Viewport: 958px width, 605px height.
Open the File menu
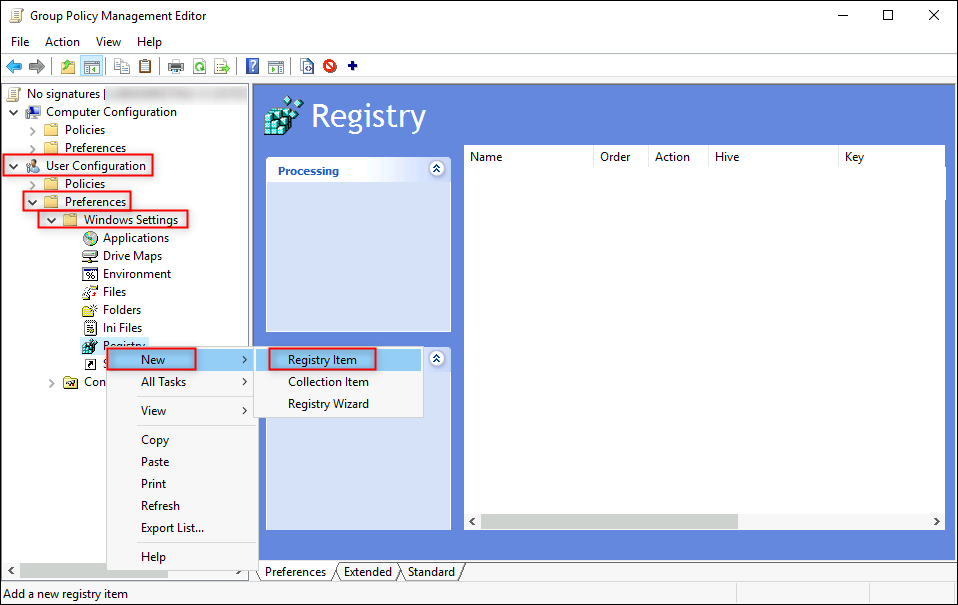pos(20,42)
